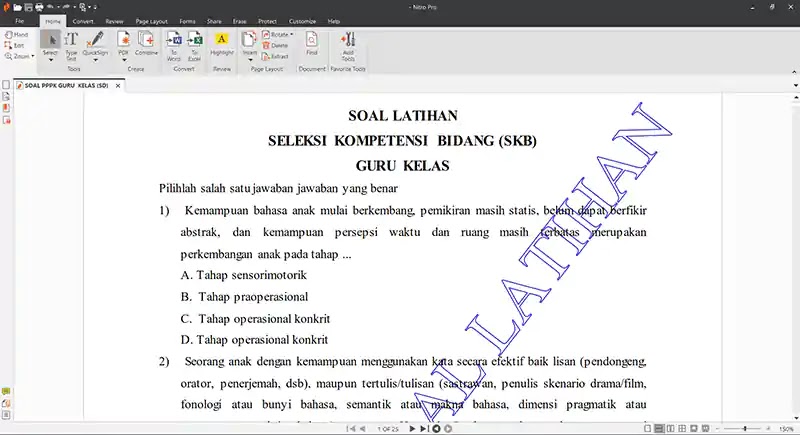Open the Customize ribbon tab
Screen dimensions: 800x435
coord(303,21)
